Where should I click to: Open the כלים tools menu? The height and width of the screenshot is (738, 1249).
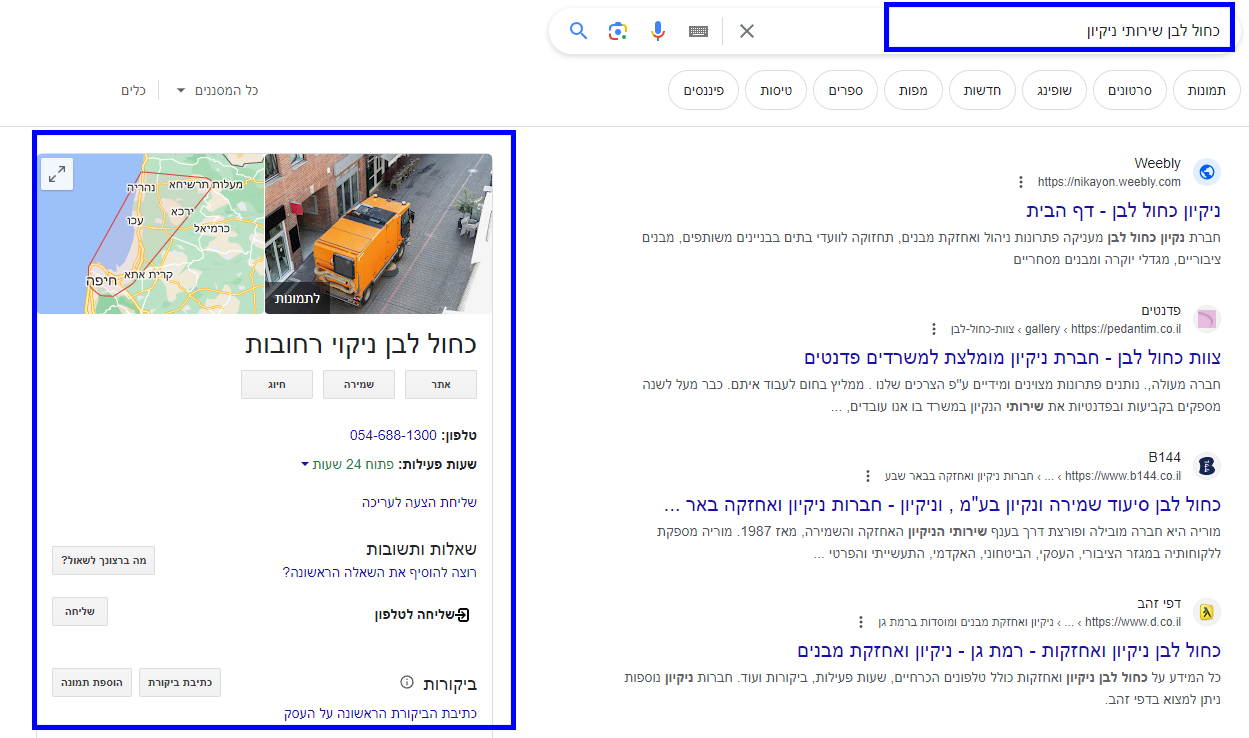(x=133, y=91)
